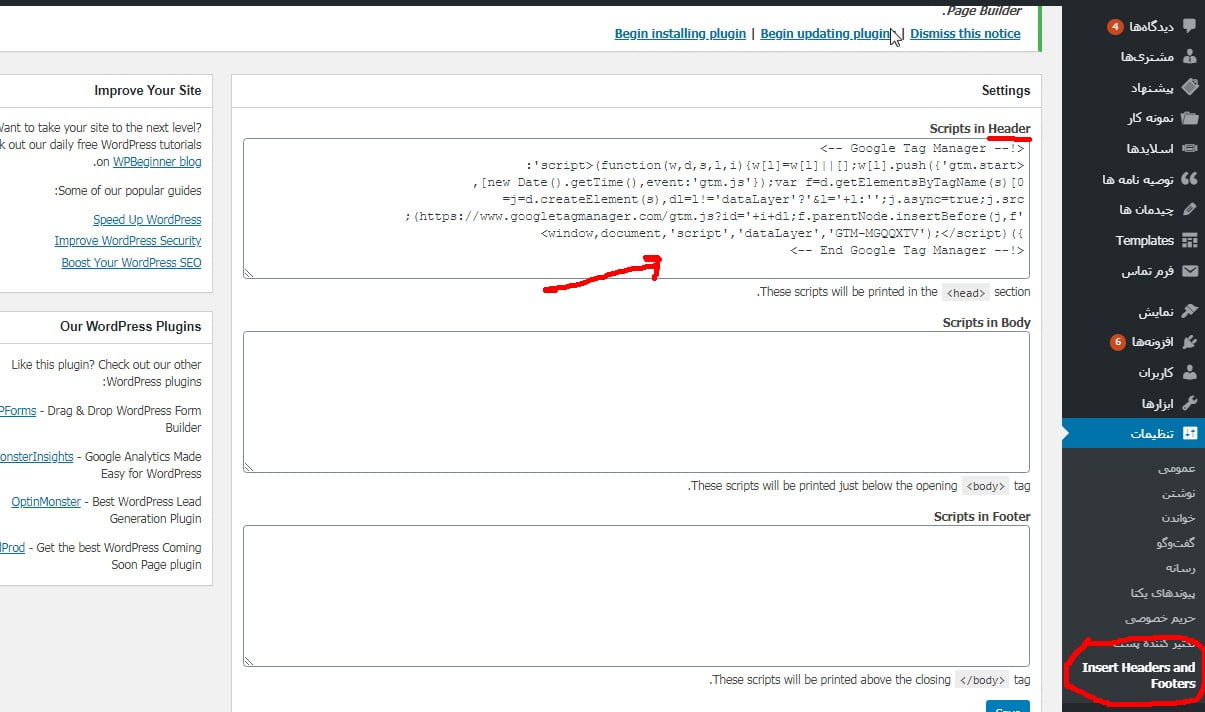Viewport: 1205px width, 712px height.
Task: Open the WPBeginner blog link
Action: point(157,161)
